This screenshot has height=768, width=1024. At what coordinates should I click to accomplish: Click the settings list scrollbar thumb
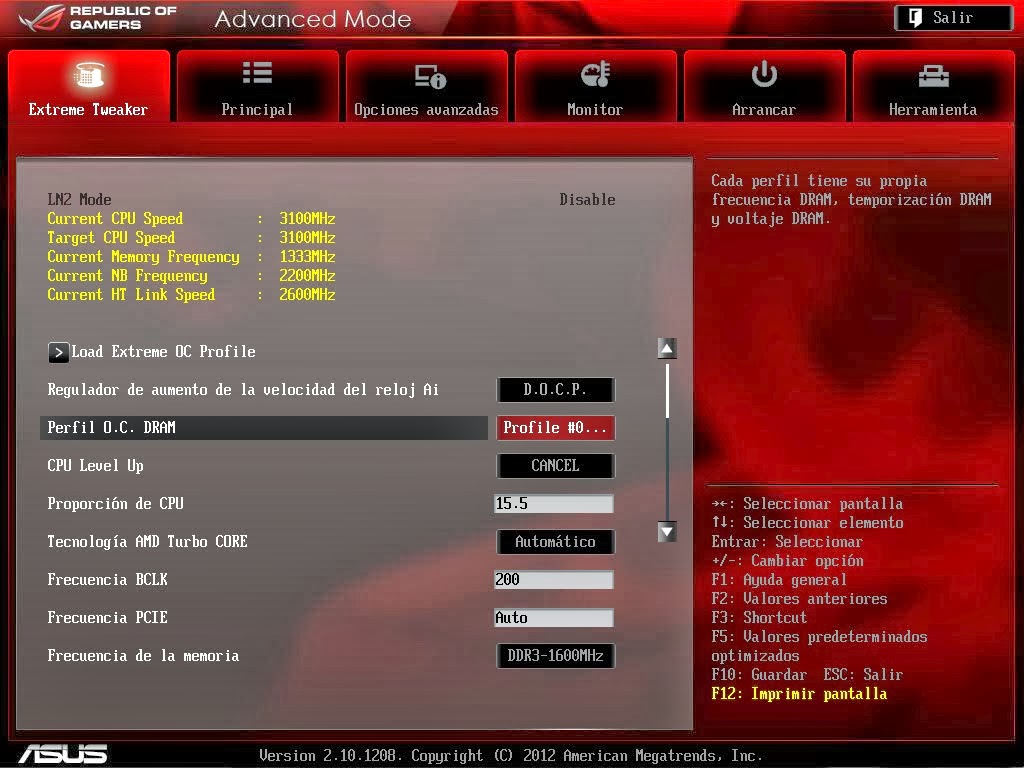667,391
